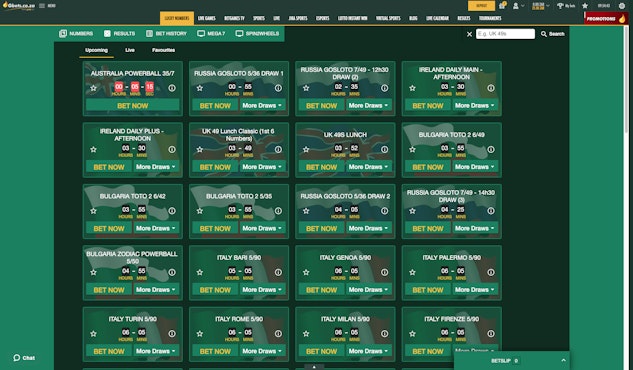Screen dimensions: 633x370
Task: Favourite Ireland Daily Main Afternoon
Action: coord(412,88)
